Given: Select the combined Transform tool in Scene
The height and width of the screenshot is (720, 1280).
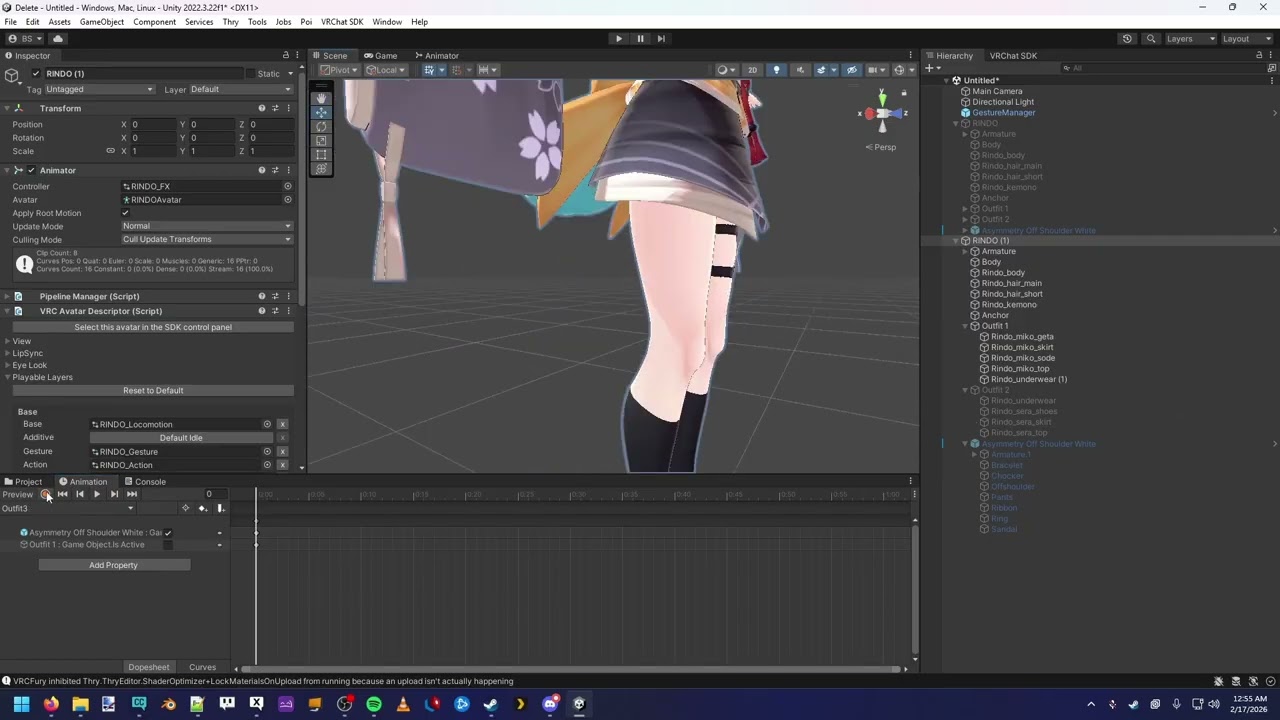Looking at the screenshot, I should [321, 169].
